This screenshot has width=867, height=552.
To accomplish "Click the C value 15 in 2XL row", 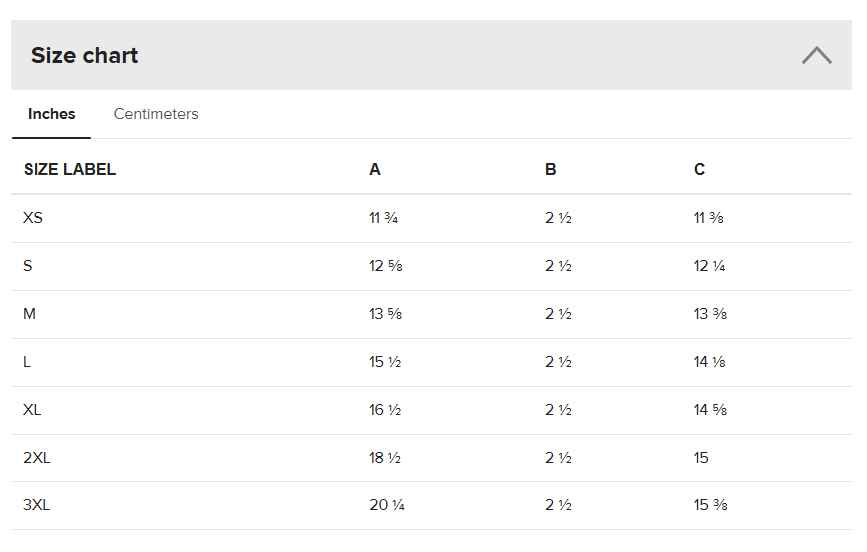I will 701,458.
